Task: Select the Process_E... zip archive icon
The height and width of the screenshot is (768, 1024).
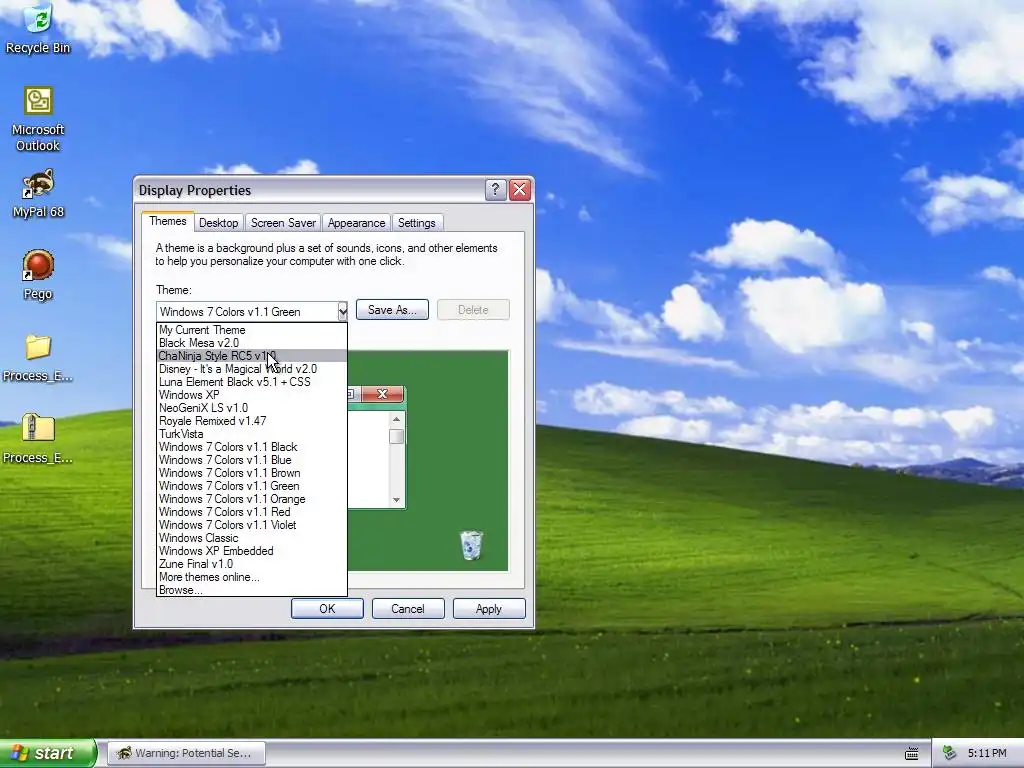Action: (x=38, y=439)
